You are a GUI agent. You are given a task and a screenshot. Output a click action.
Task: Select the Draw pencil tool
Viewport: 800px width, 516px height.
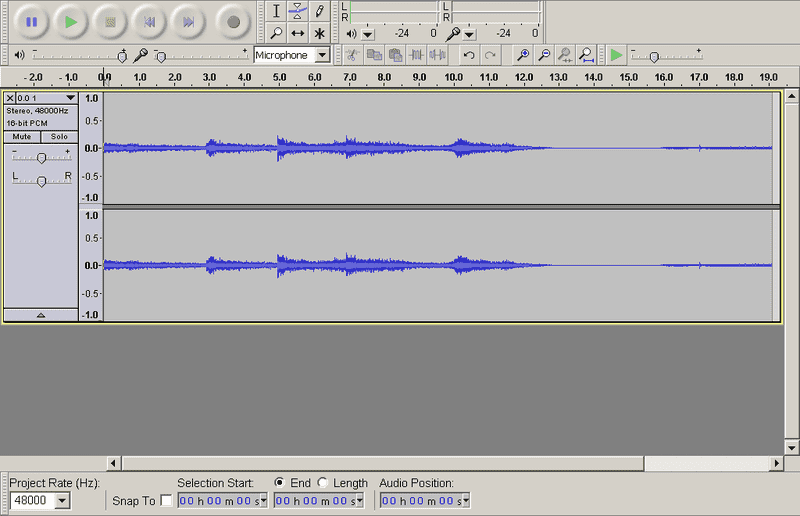319,11
